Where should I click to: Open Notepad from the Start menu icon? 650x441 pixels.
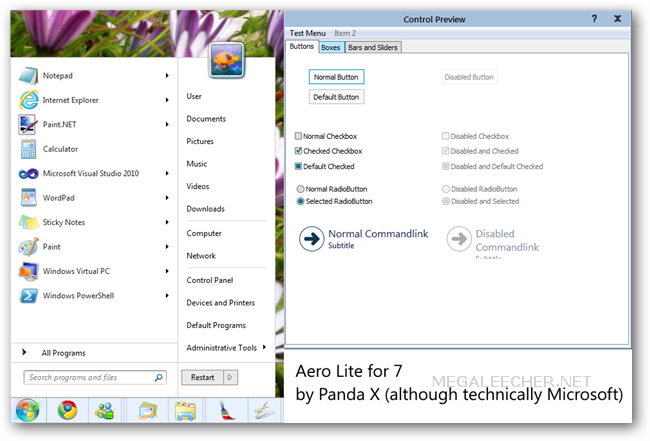tap(28, 76)
